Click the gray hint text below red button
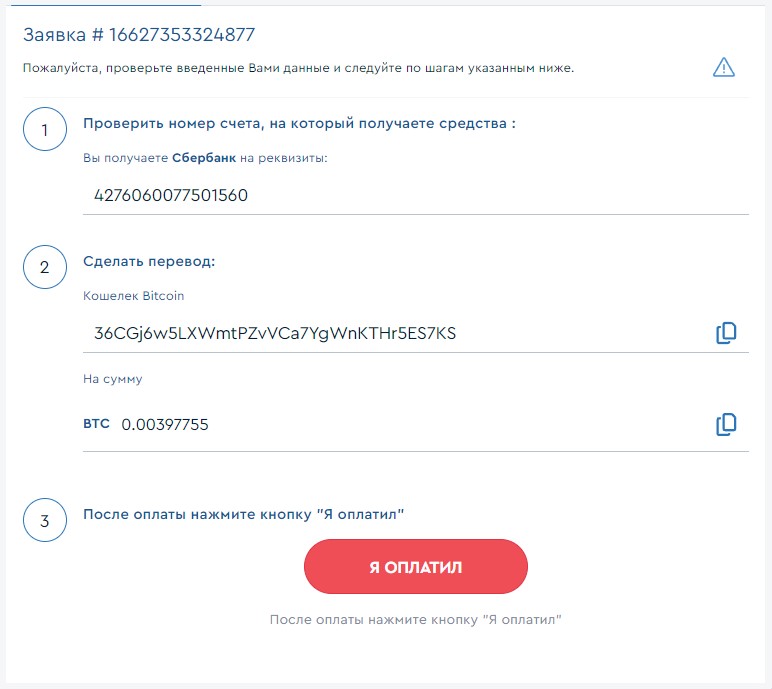 point(415,620)
